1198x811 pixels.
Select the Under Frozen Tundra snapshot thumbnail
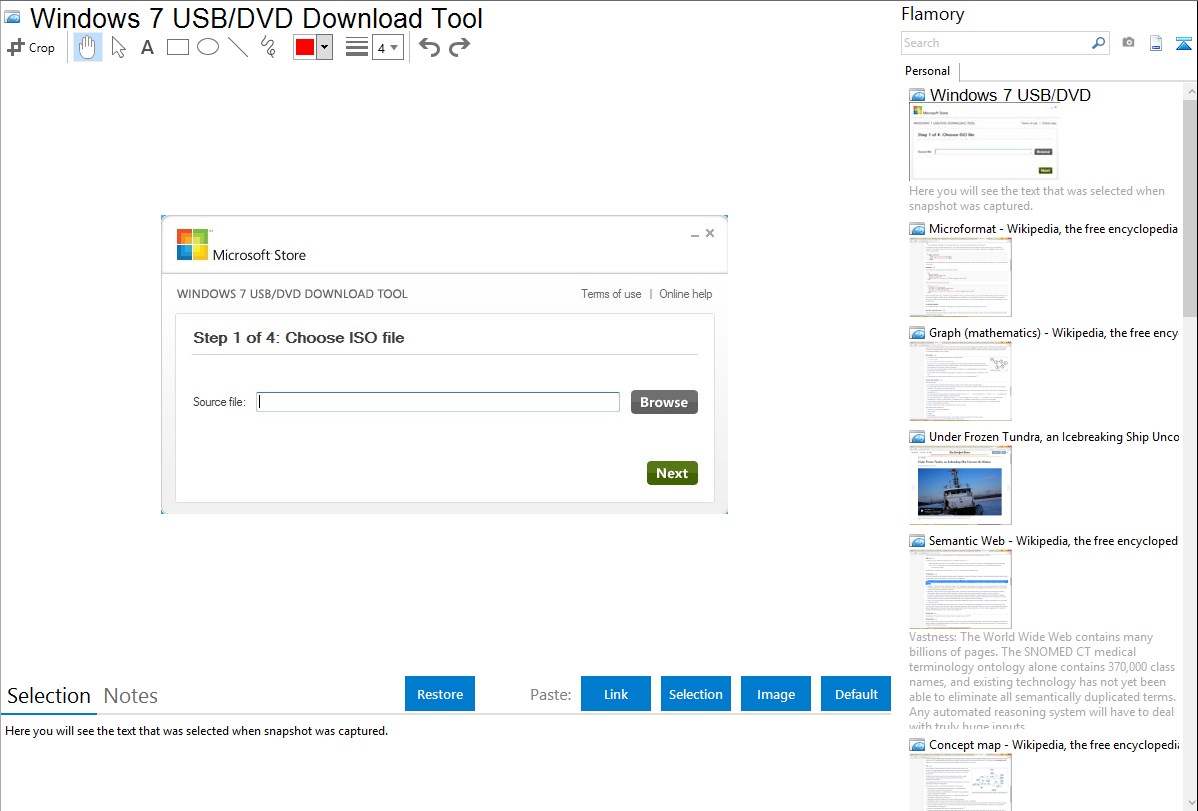coord(960,485)
